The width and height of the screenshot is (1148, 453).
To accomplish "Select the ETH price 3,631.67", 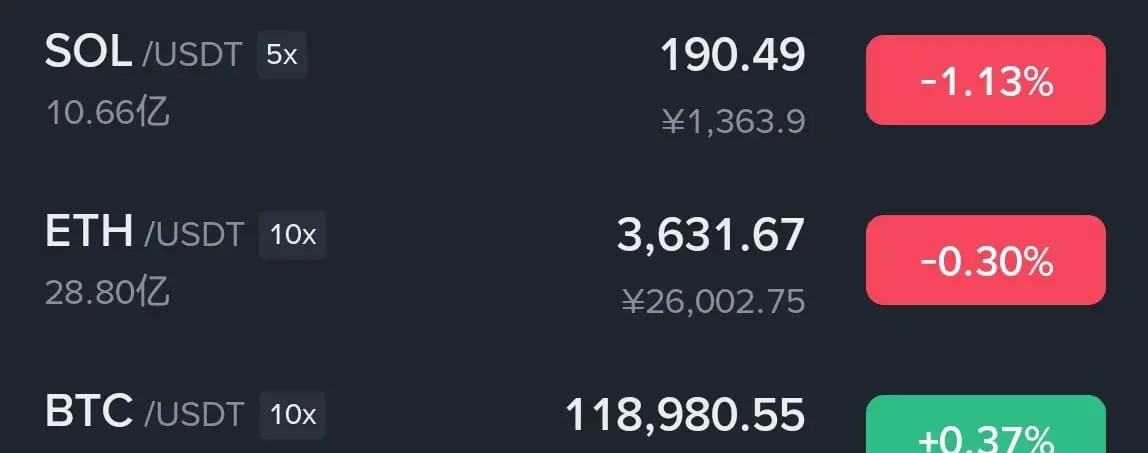I will (x=711, y=236).
